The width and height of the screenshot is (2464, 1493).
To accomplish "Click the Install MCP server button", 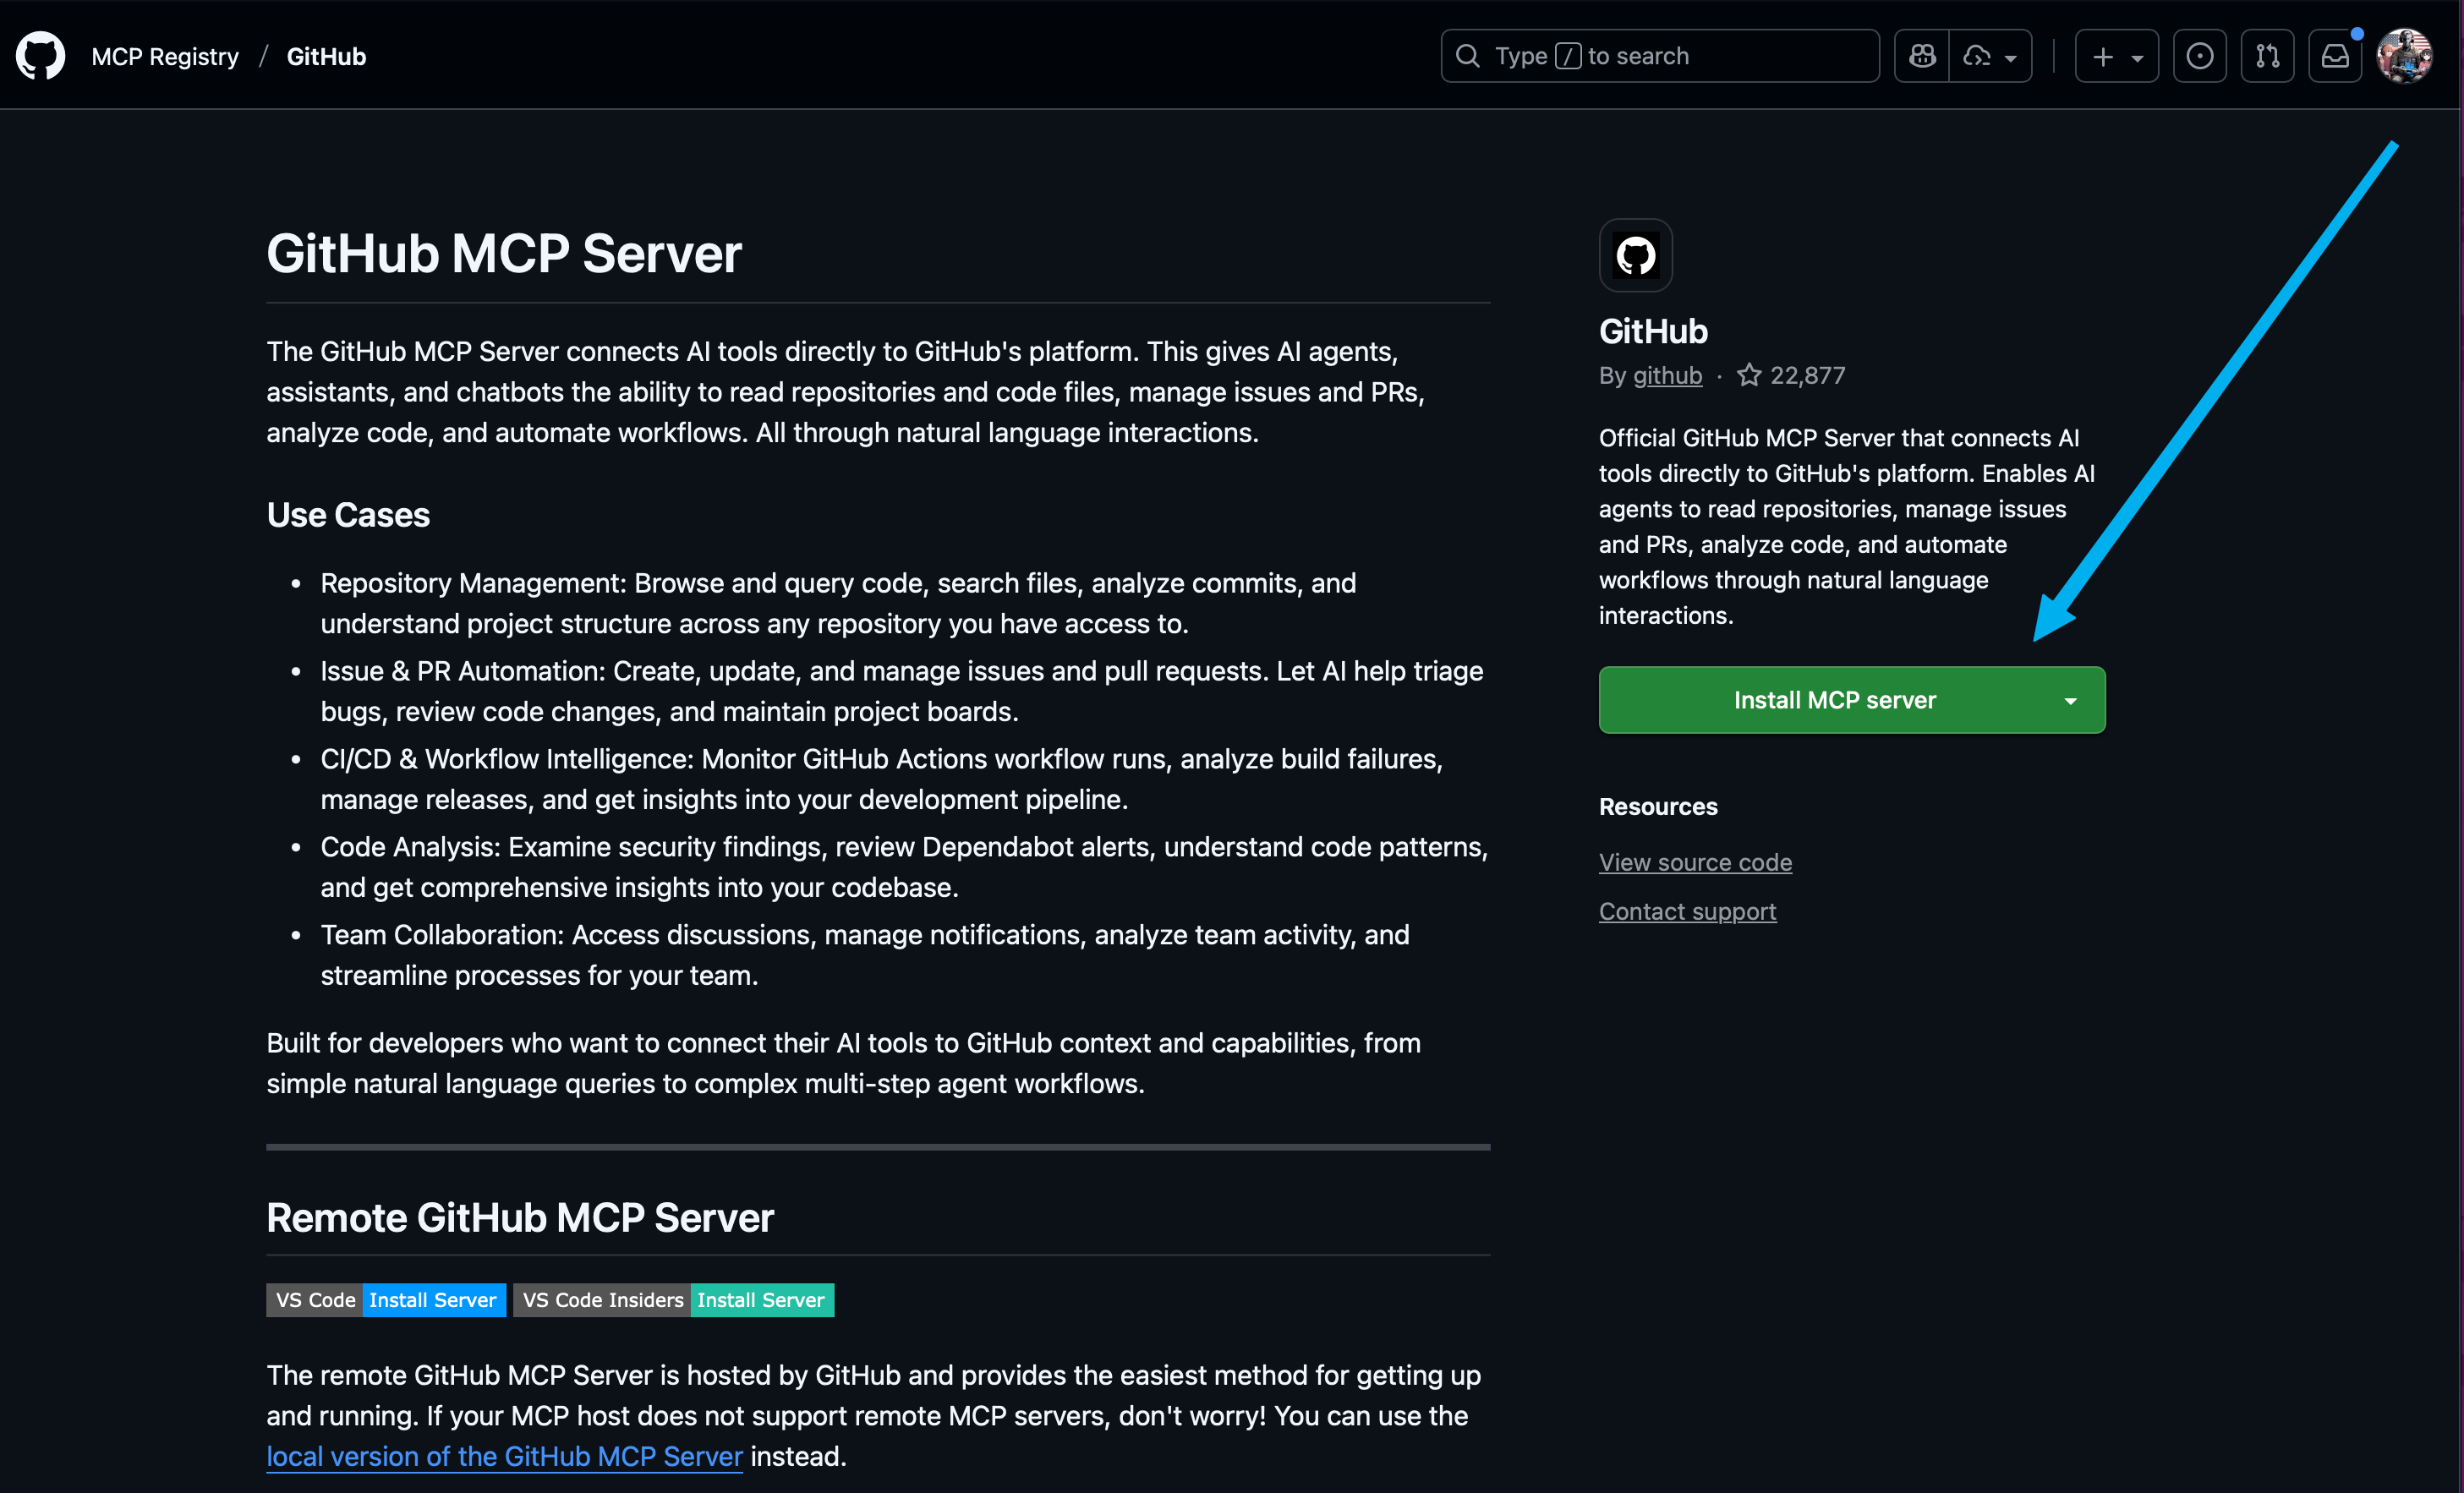I will pos(1836,700).
